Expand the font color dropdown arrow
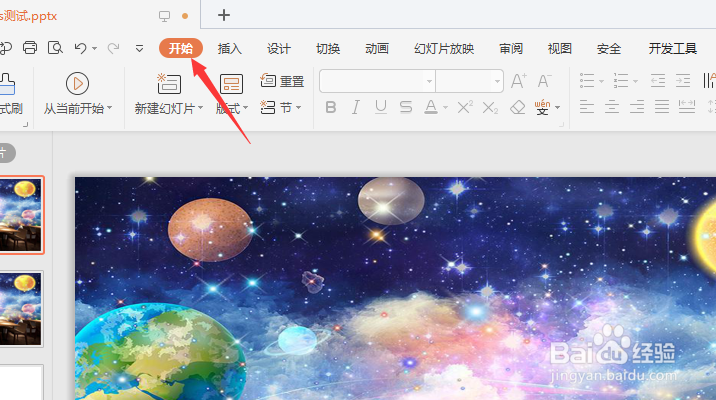Screen dimensions: 716x400 point(445,108)
